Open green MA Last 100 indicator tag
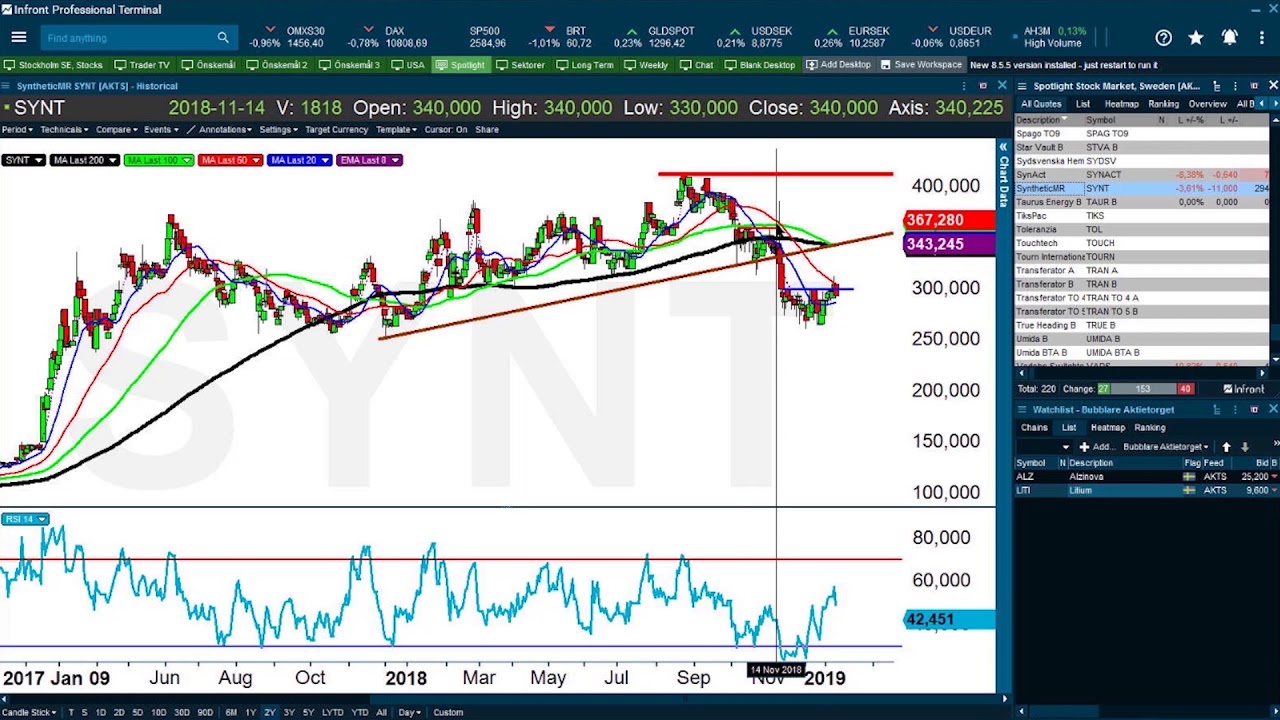The image size is (1280, 720). coord(159,160)
